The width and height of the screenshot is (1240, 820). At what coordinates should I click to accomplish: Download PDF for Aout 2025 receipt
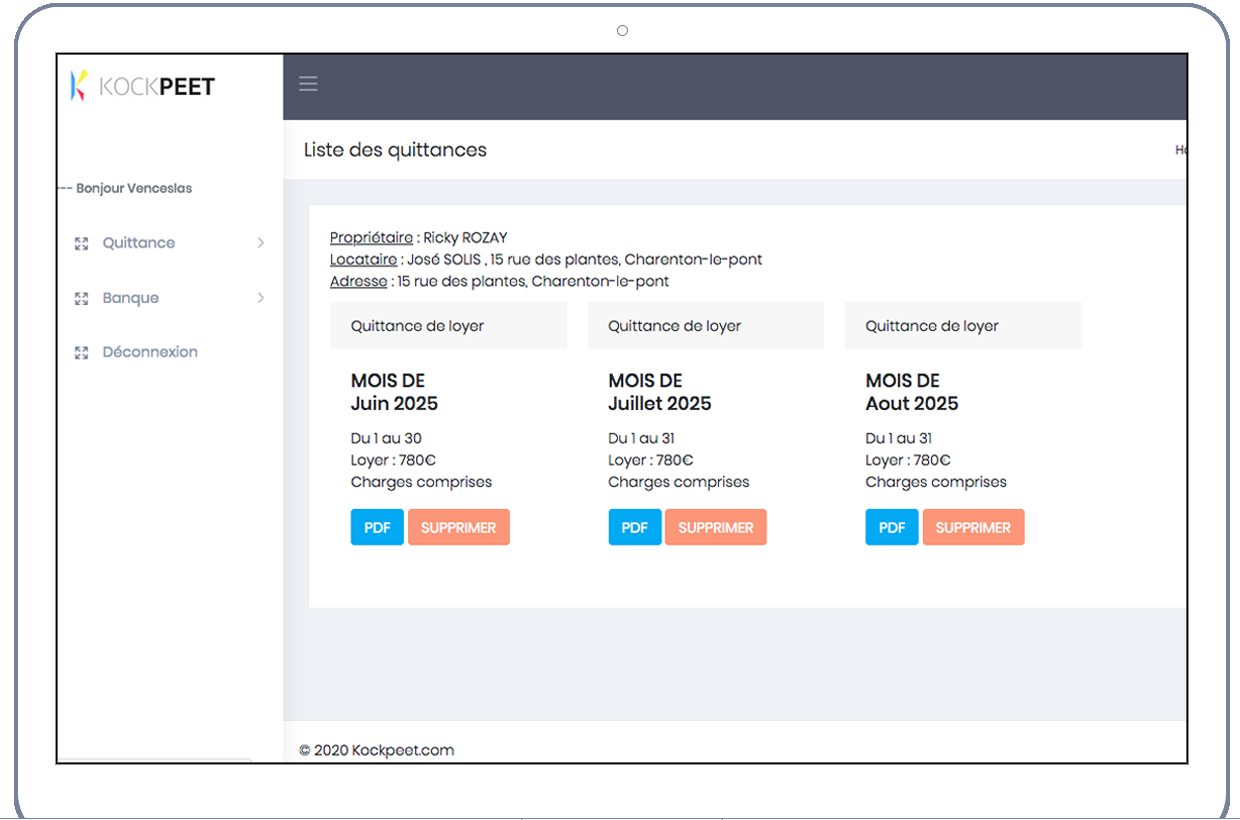tap(892, 527)
